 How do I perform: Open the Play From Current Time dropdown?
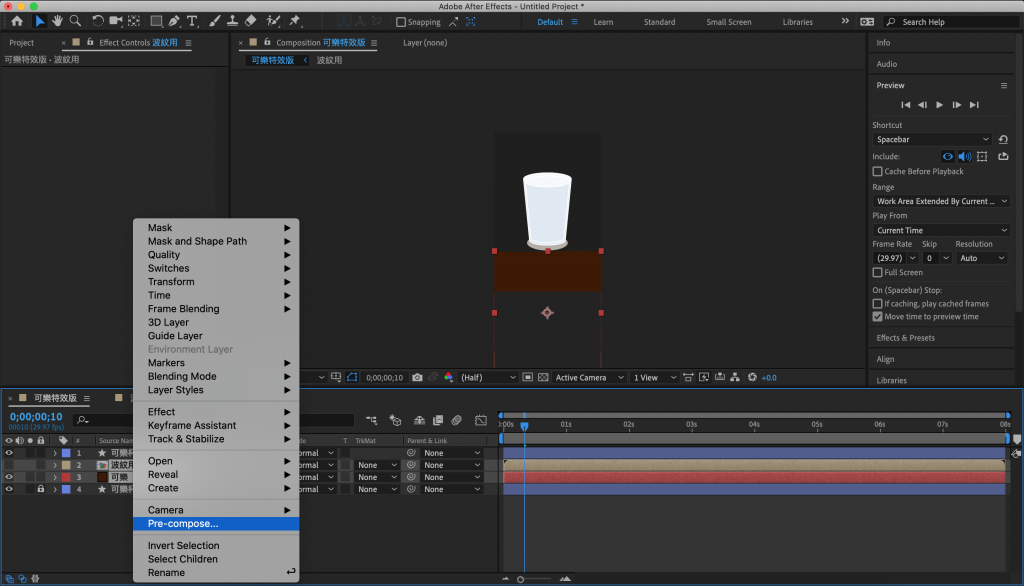tap(940, 230)
